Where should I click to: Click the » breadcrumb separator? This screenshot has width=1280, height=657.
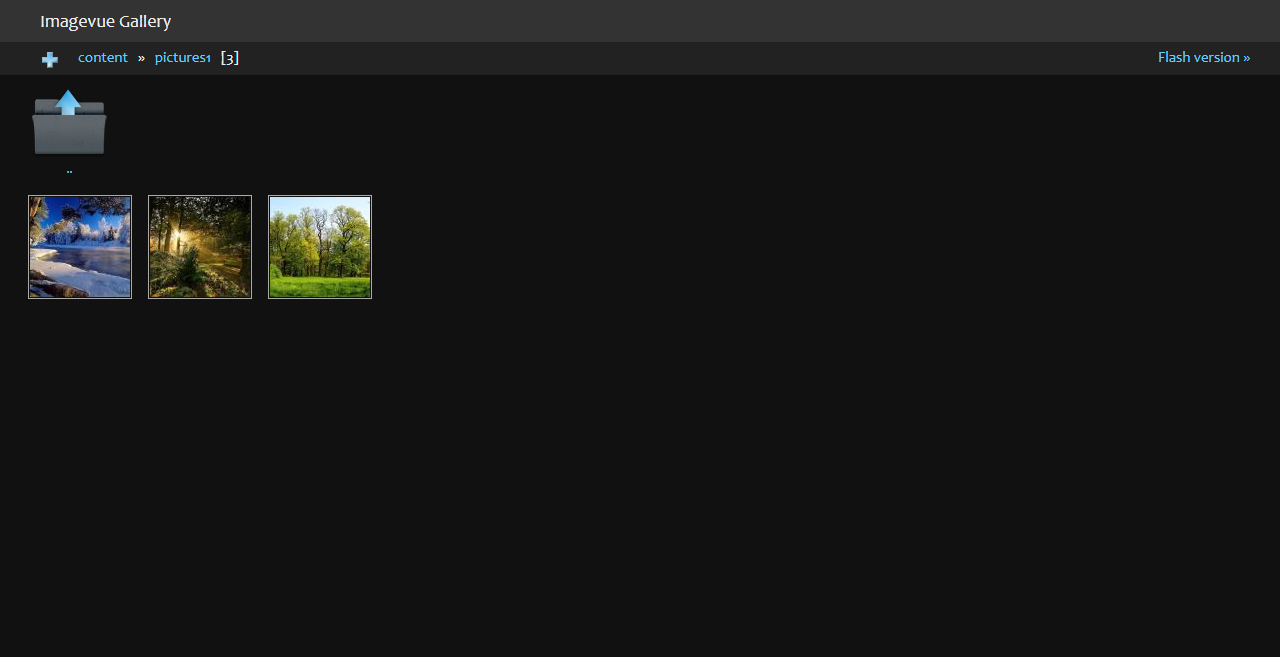click(x=141, y=58)
